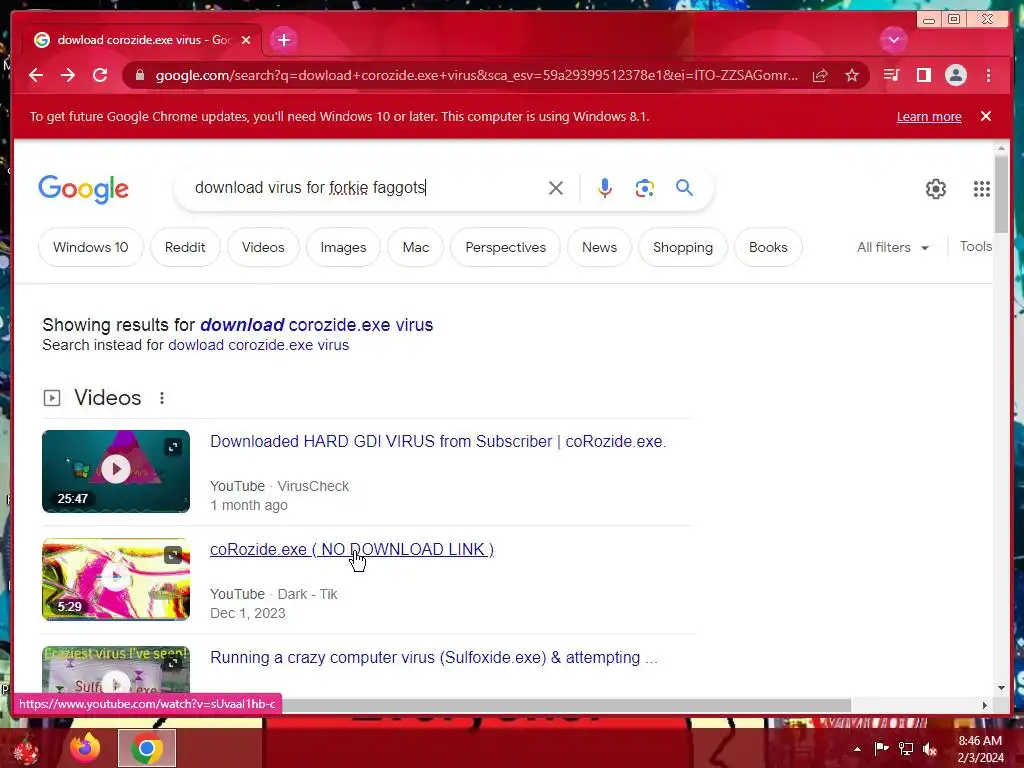View site info via the lock icon
The image size is (1024, 768).
pos(139,75)
